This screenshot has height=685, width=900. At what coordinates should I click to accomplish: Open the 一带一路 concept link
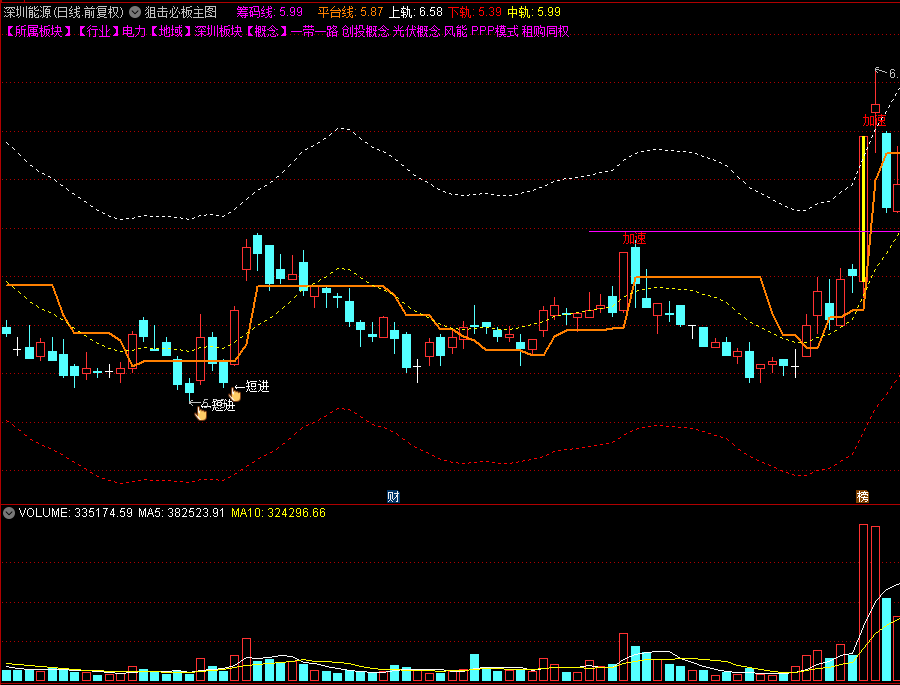tap(315, 32)
